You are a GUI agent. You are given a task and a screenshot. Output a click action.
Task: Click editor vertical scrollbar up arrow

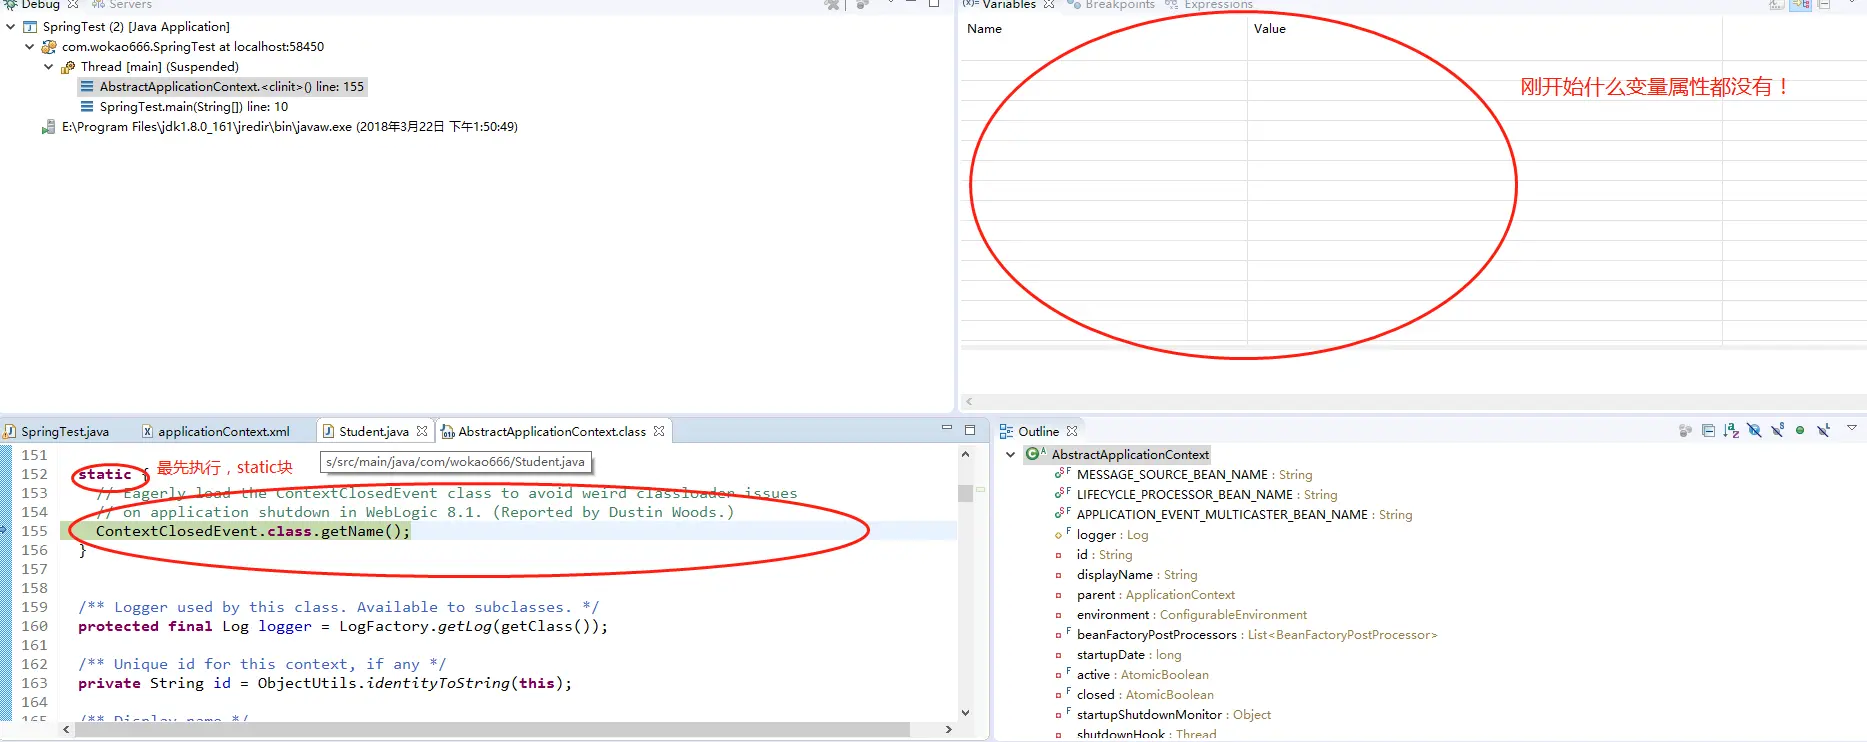(965, 454)
